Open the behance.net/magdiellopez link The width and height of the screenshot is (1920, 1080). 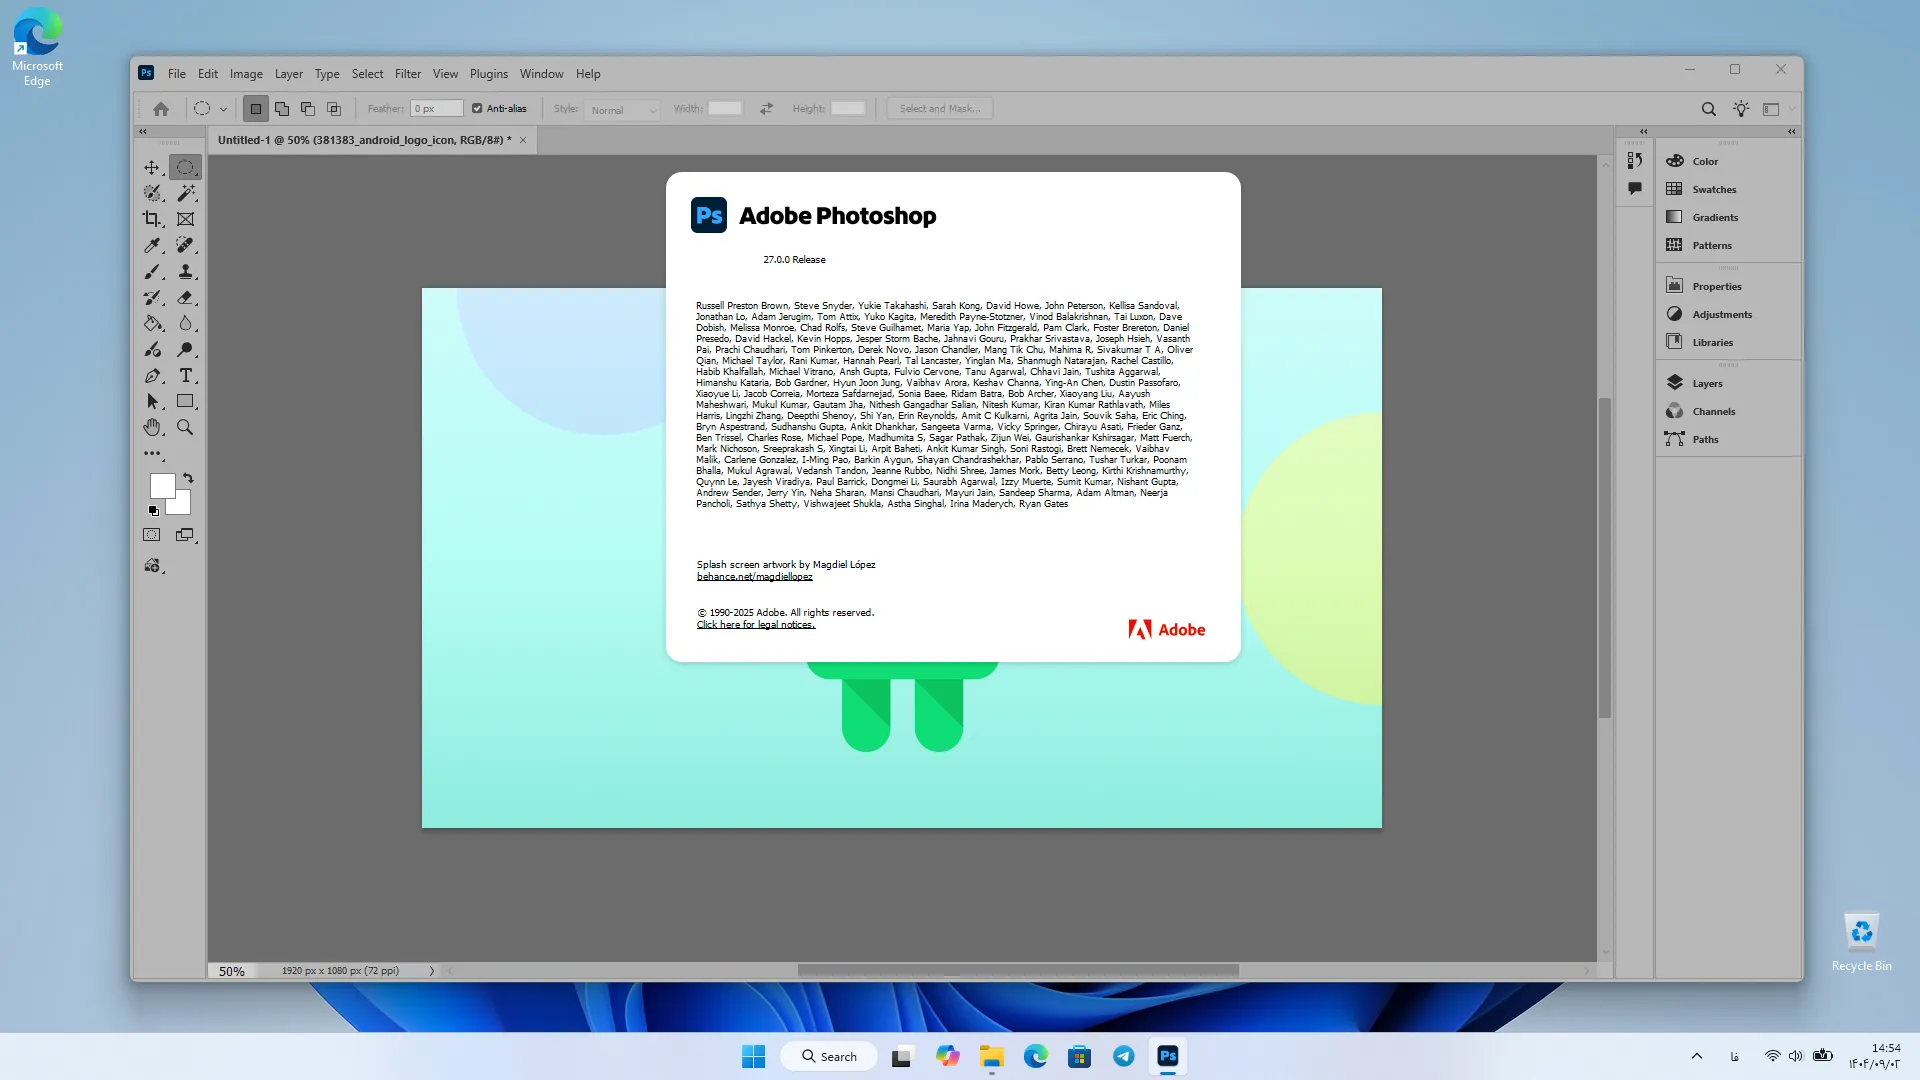coord(755,577)
